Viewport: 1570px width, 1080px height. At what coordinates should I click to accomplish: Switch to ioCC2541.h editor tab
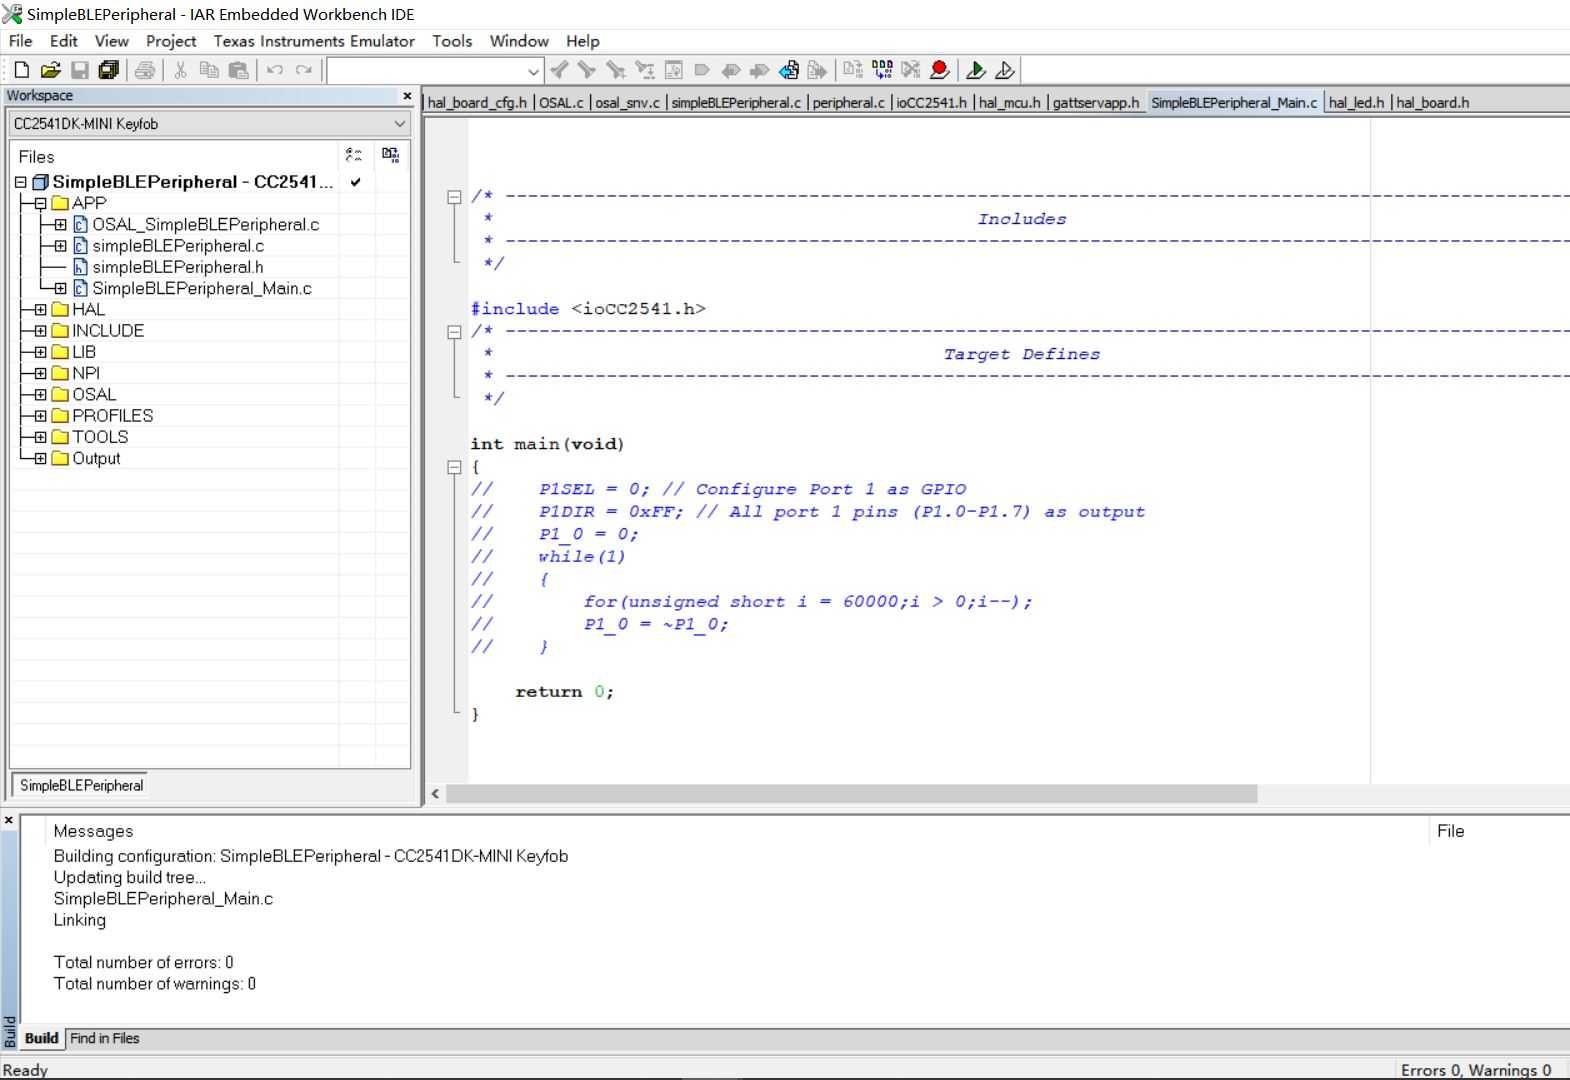coord(931,102)
